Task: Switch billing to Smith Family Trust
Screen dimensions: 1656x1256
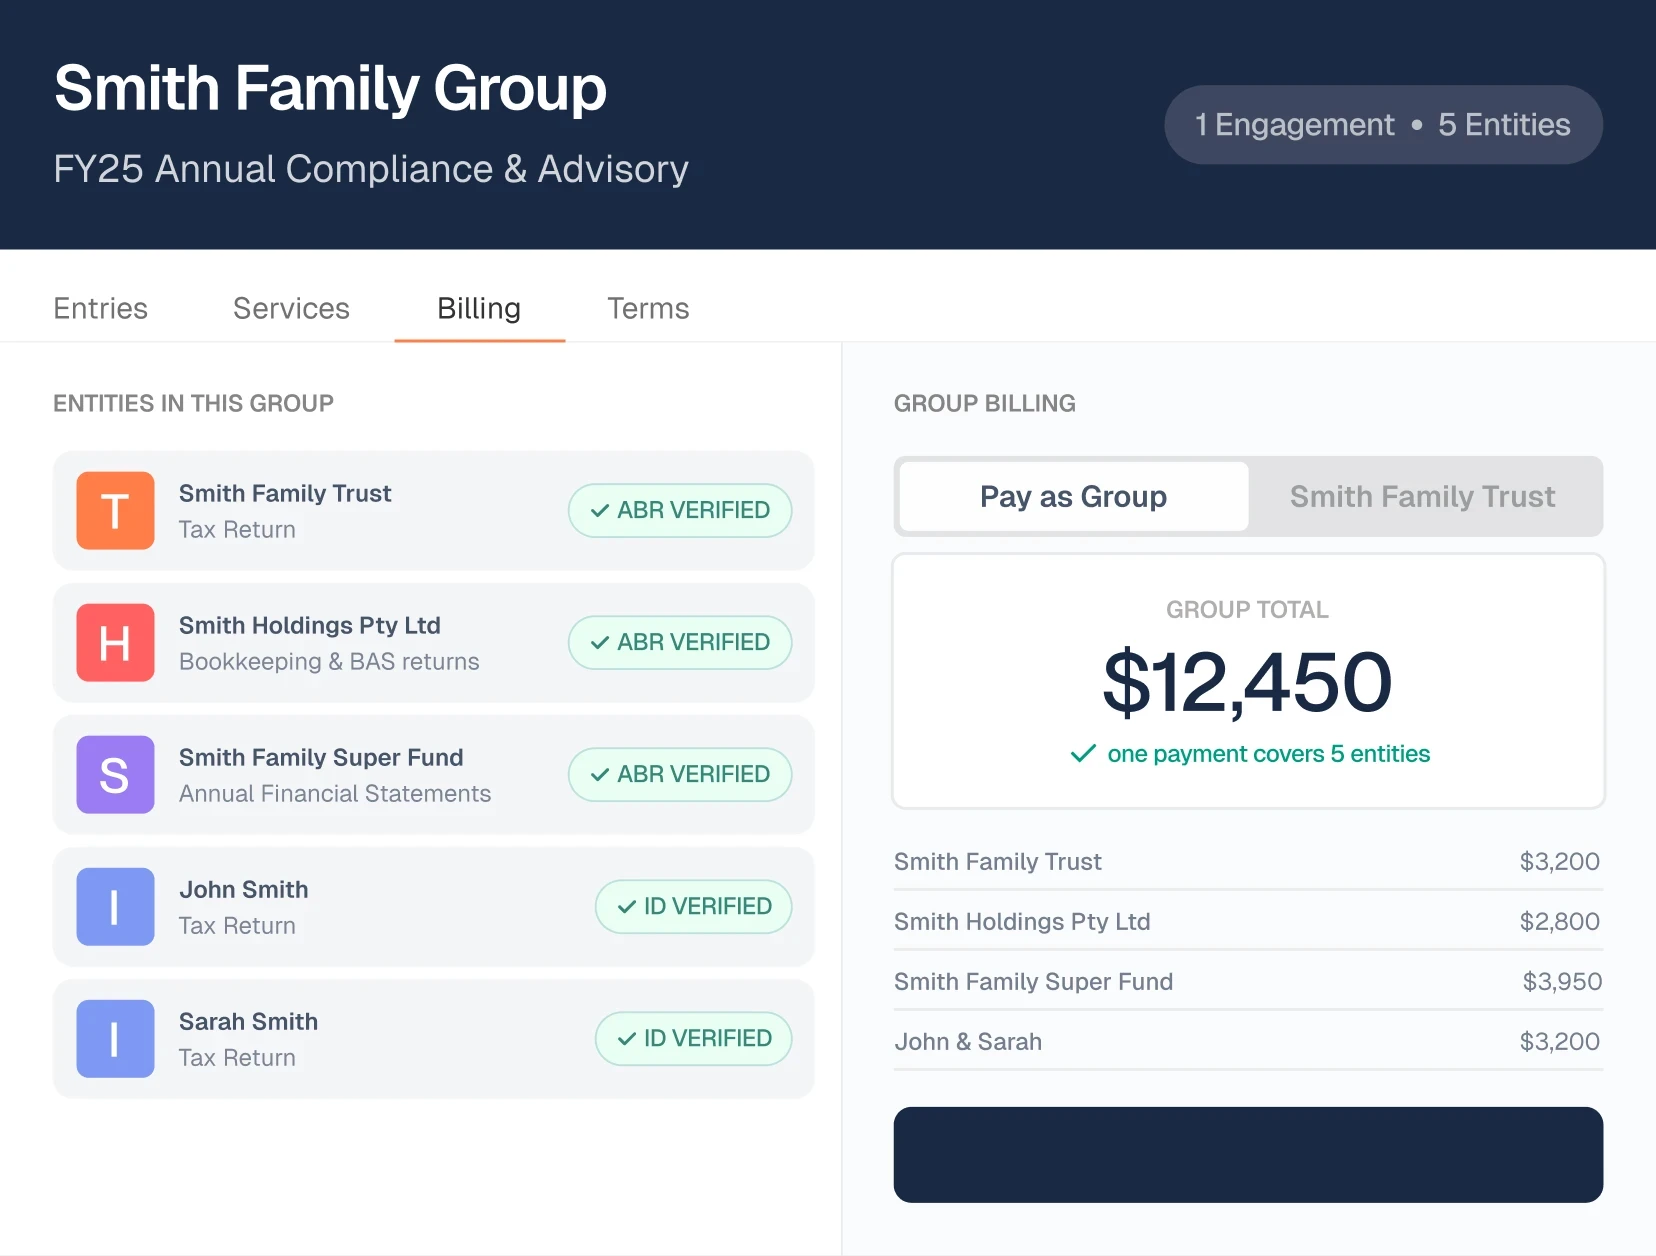Action: 1422,497
